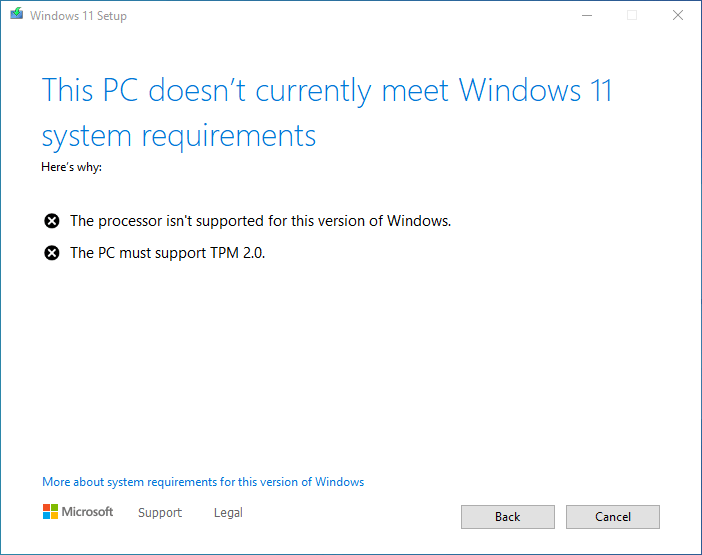This screenshot has height=555, width=702.
Task: Click the word Windows in the requirements link
Action: pyautogui.click(x=339, y=482)
